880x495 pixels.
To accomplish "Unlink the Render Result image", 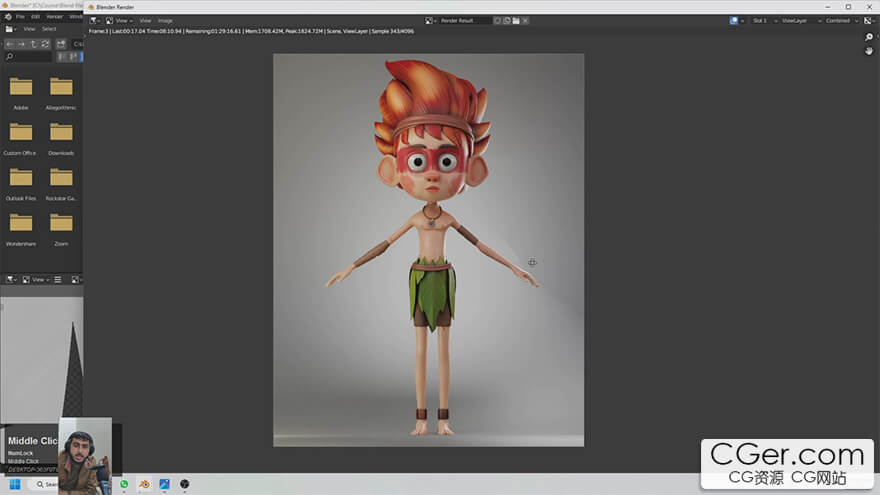I will (x=525, y=21).
